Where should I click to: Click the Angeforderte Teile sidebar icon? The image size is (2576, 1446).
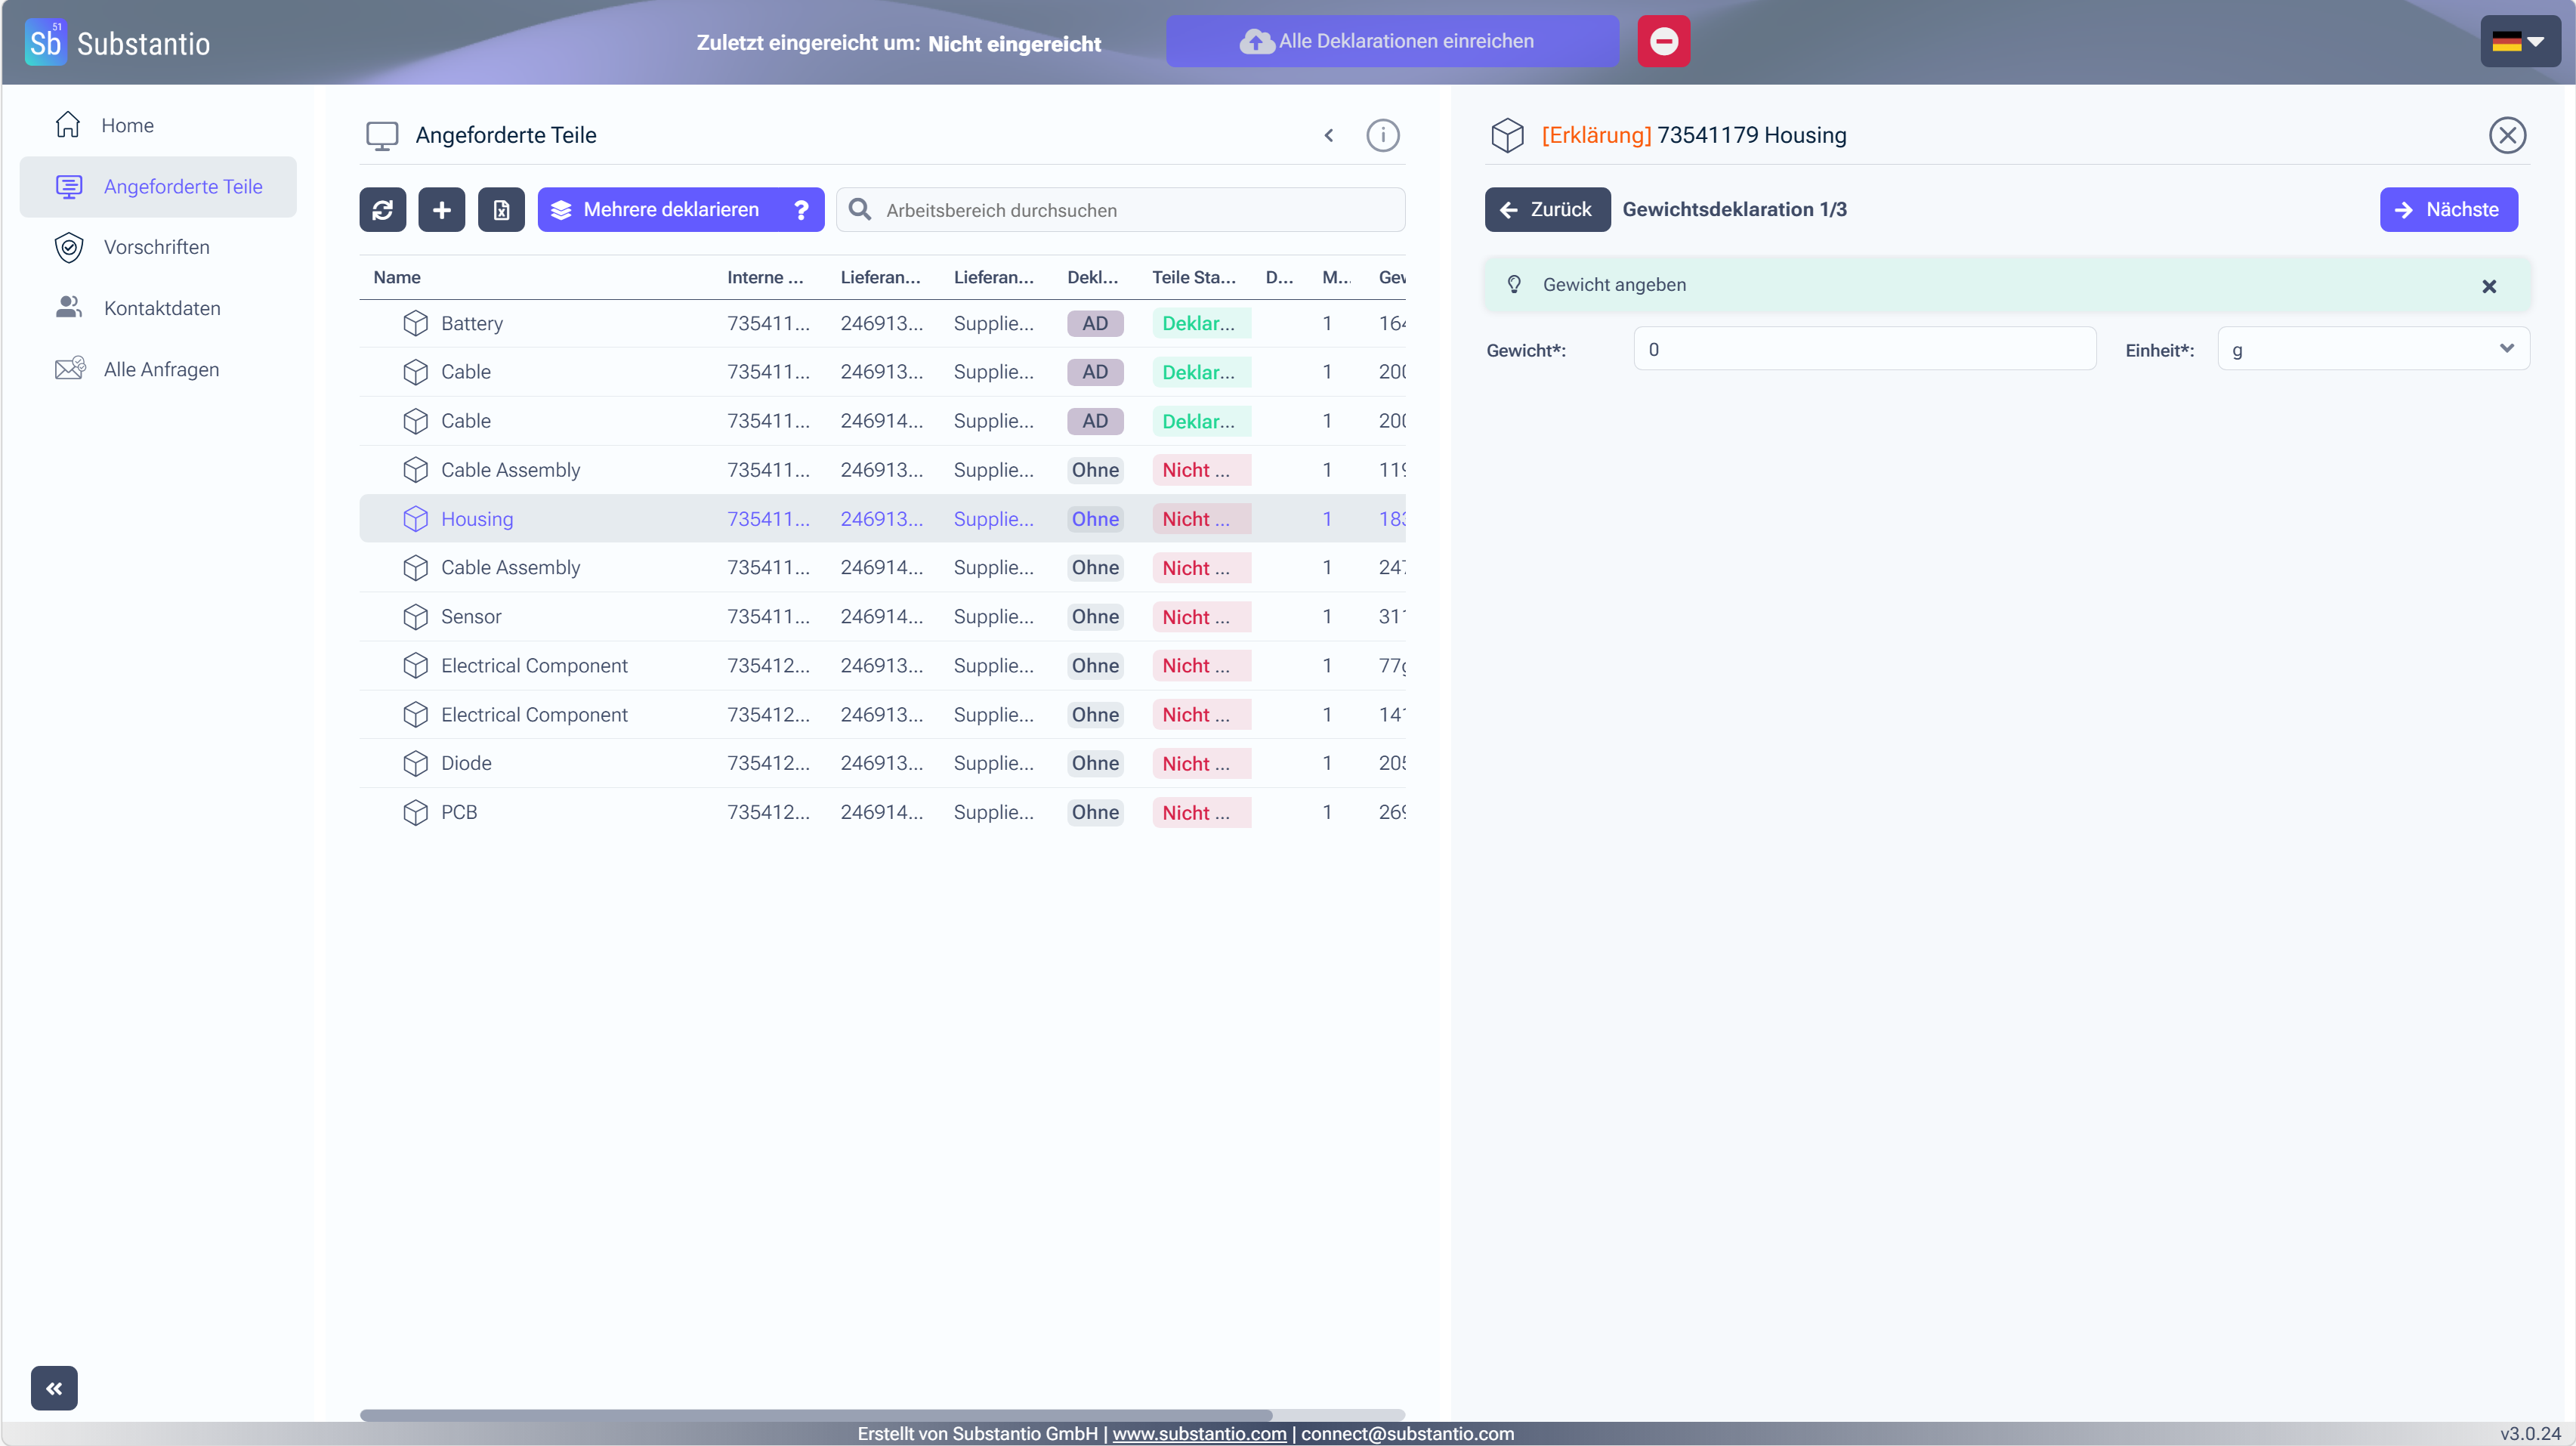(69, 186)
